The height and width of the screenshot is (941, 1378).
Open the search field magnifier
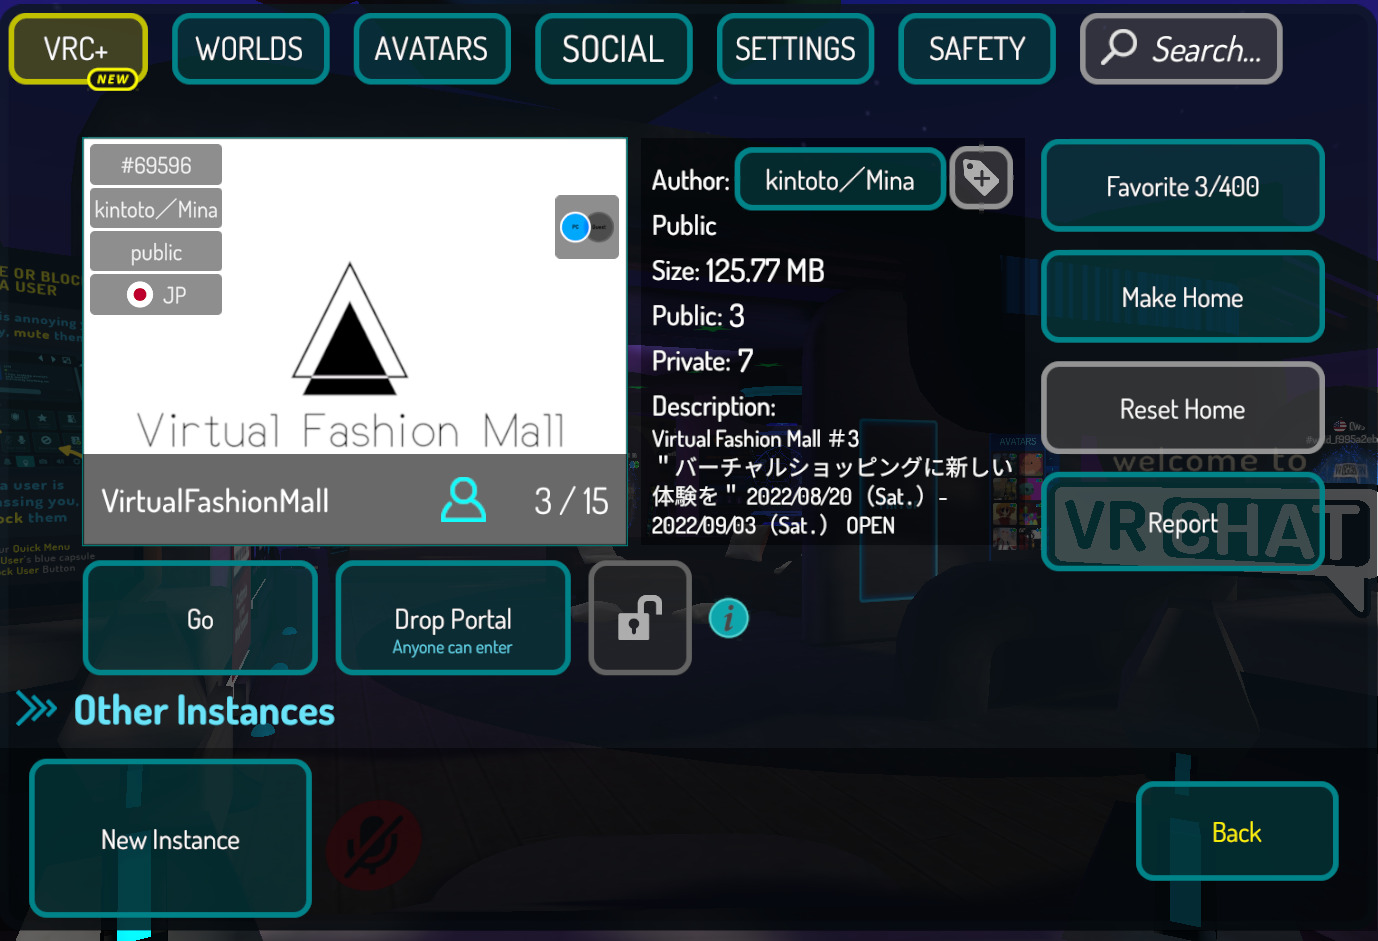1119,48
